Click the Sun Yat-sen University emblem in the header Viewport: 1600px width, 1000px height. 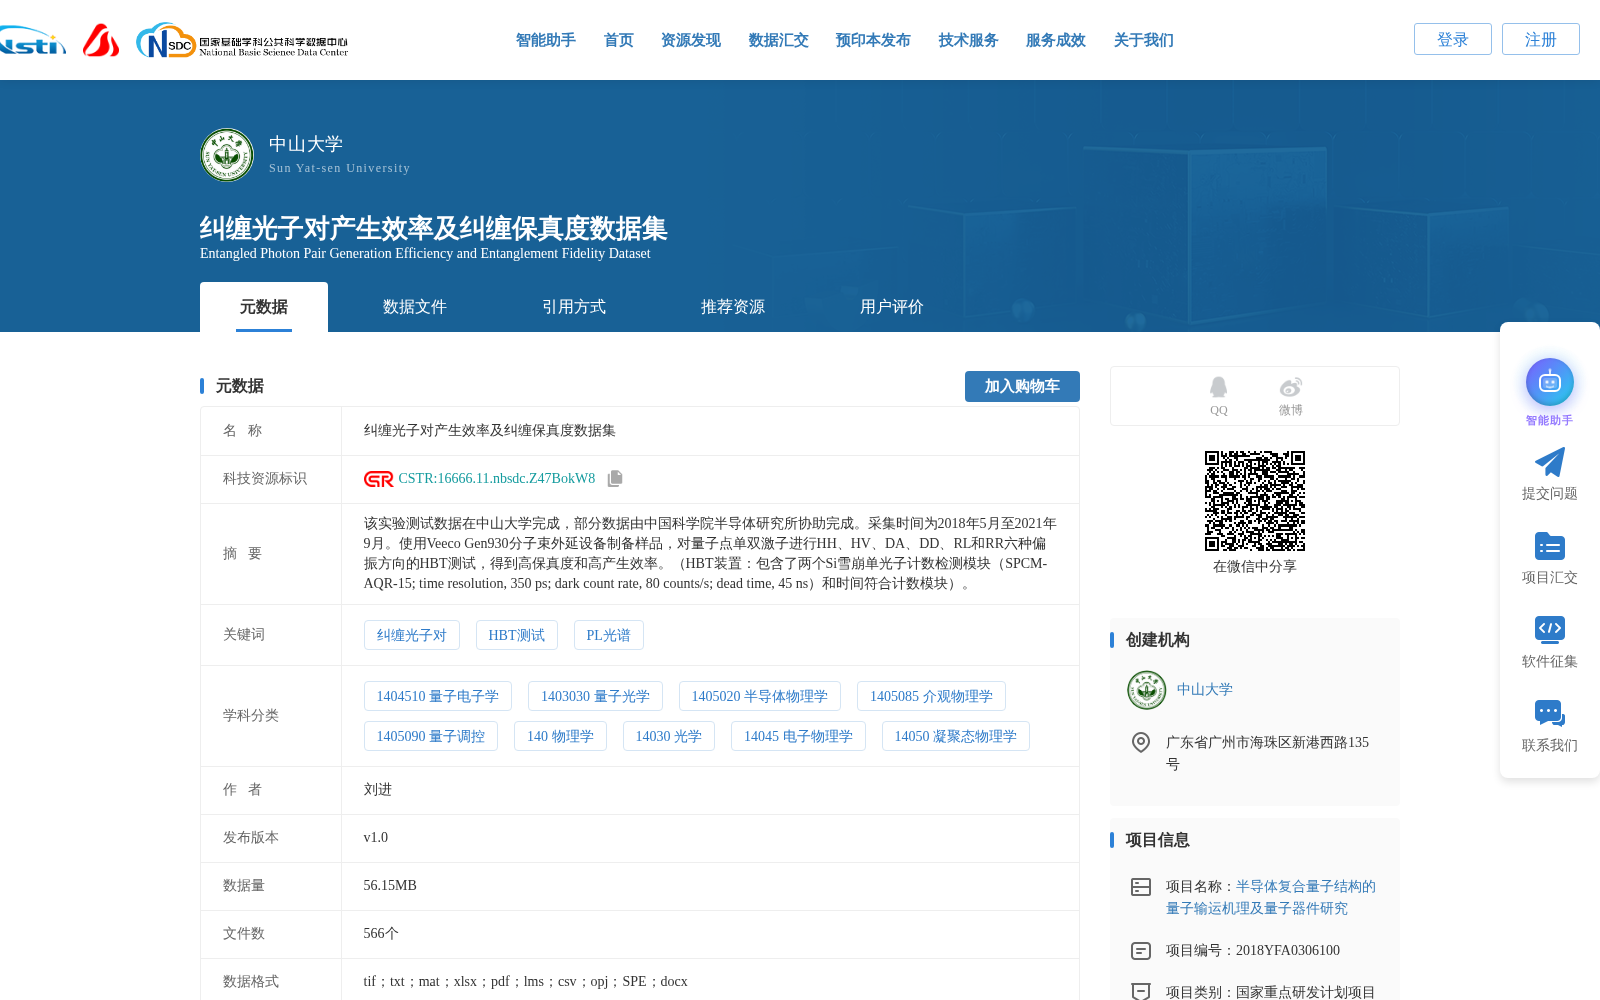227,155
